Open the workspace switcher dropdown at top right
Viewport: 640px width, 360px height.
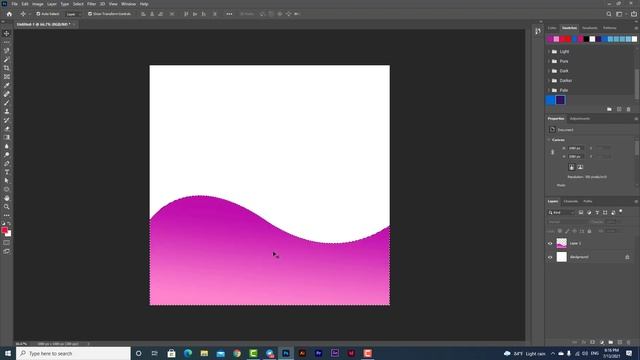pyautogui.click(x=620, y=14)
